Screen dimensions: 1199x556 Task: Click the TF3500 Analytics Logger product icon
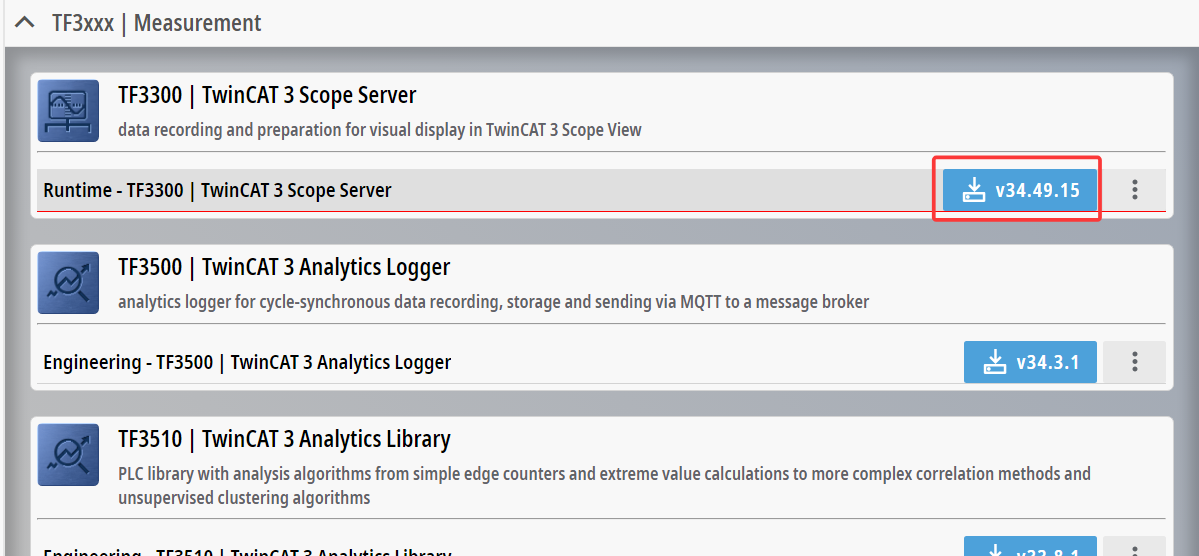(68, 283)
